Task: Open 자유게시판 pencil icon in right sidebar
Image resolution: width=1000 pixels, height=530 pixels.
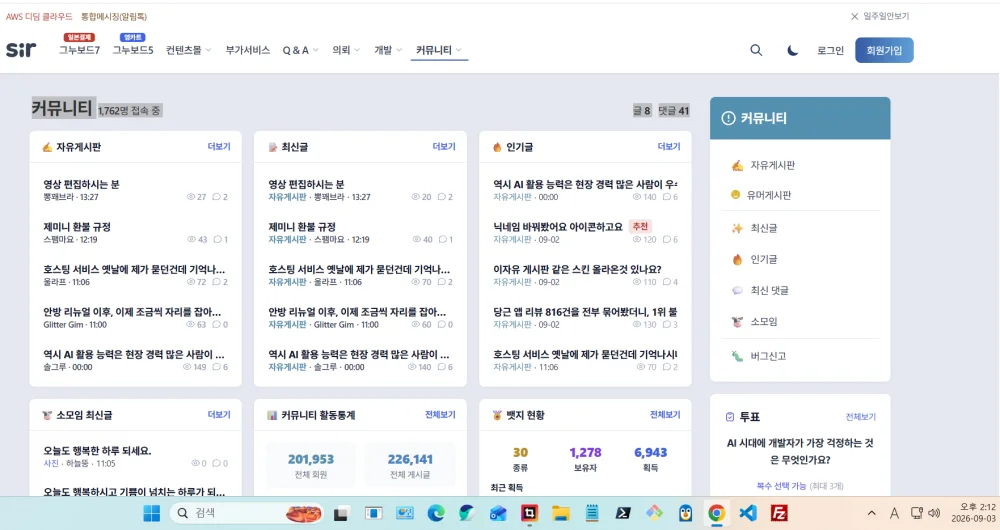Action: pos(737,165)
